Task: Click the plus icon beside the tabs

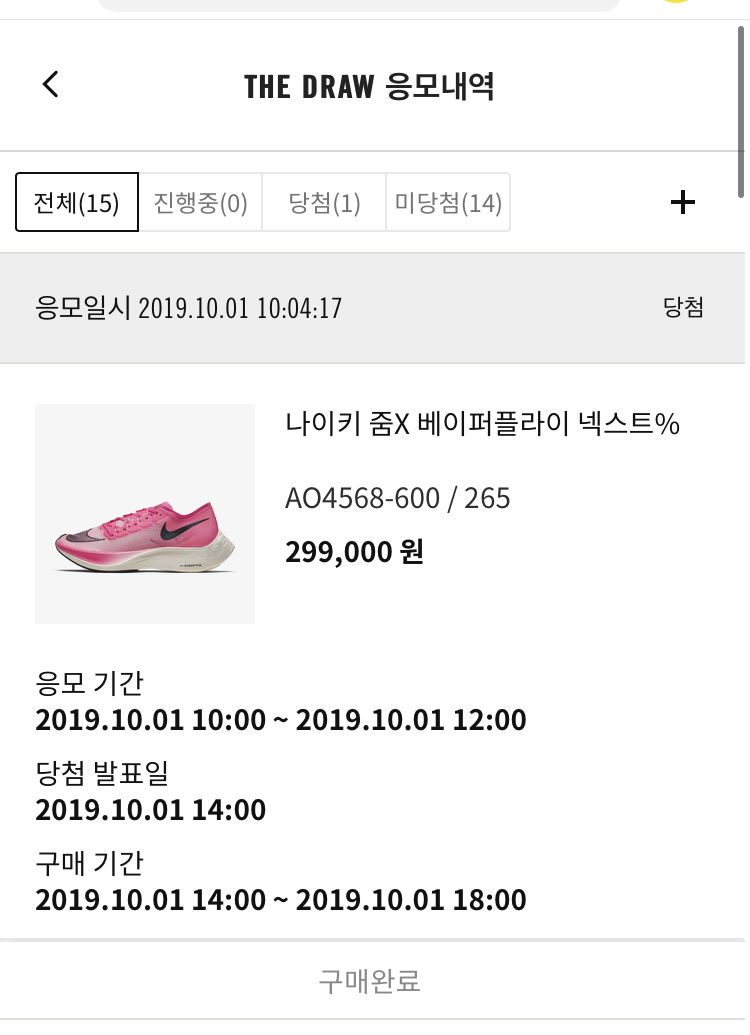Action: click(x=683, y=202)
